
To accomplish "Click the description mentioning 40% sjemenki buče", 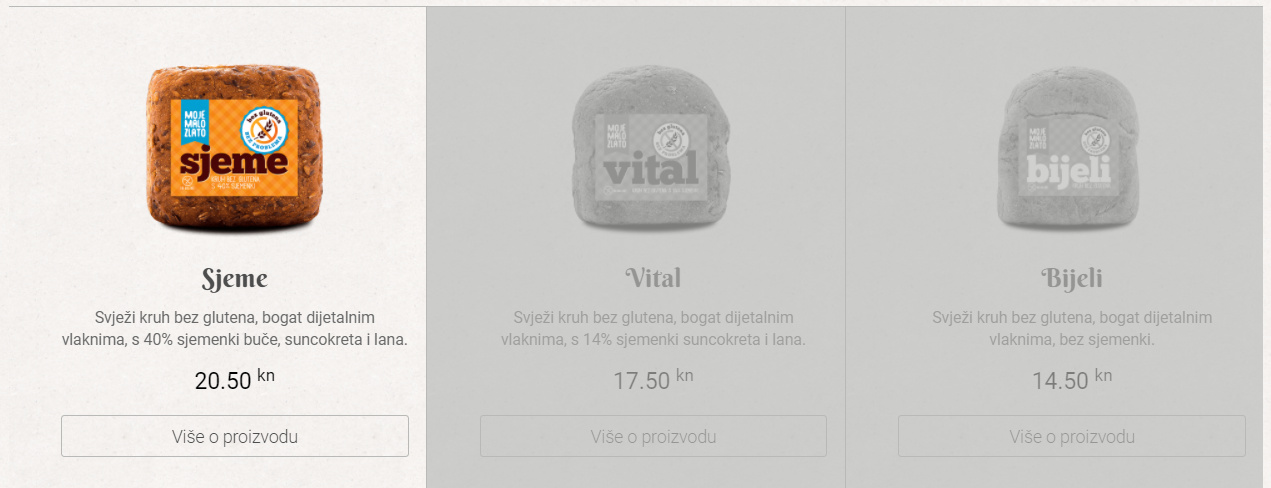I will [x=235, y=329].
